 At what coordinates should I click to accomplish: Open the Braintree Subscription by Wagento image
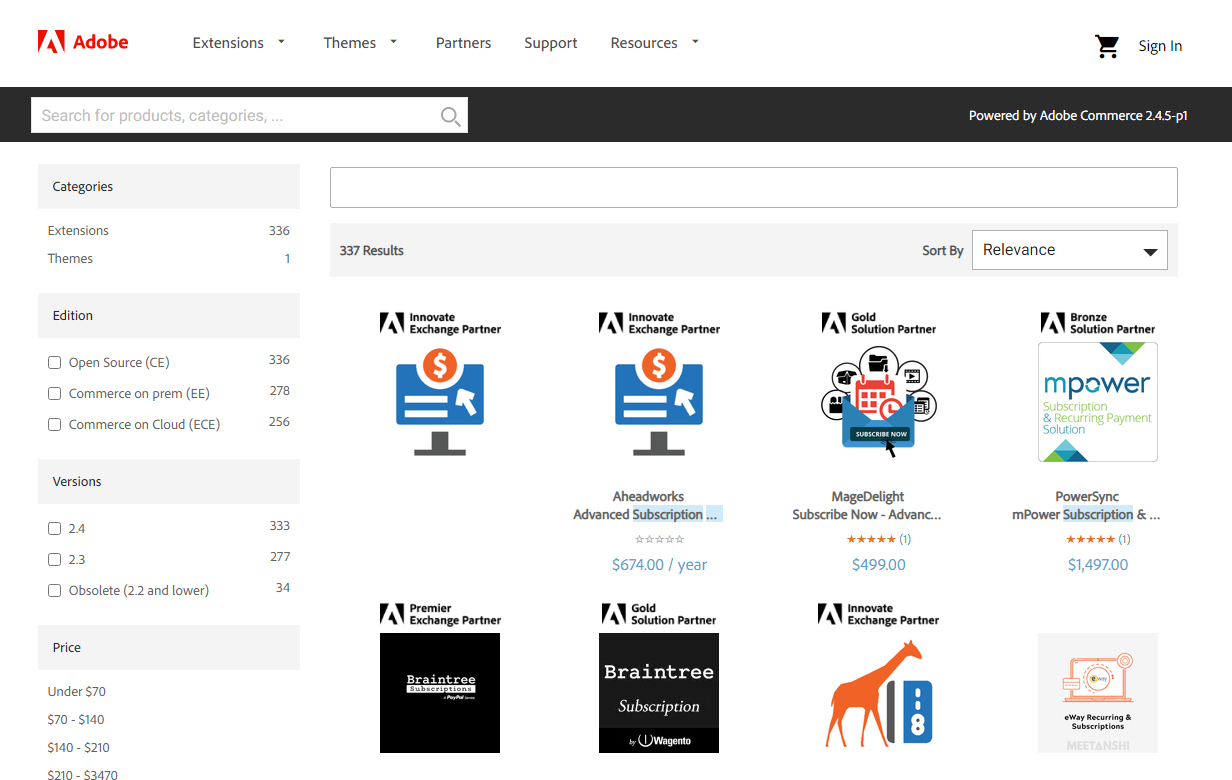(x=659, y=693)
